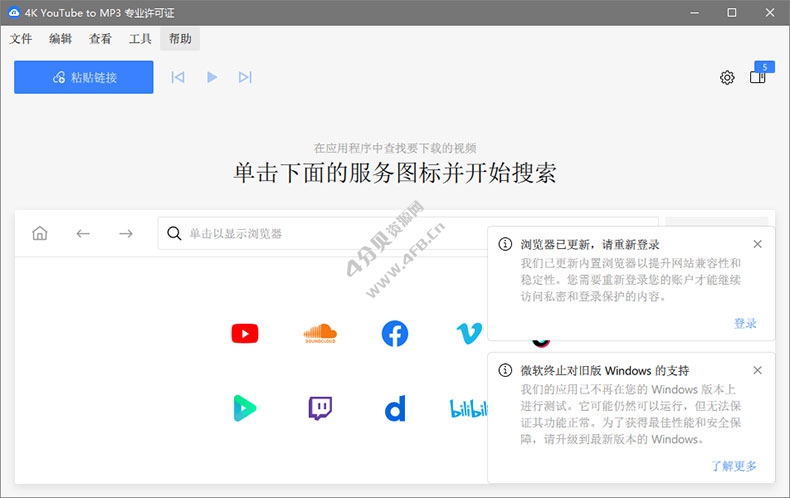
Task: Click the browser back arrow
Action: coord(83,233)
